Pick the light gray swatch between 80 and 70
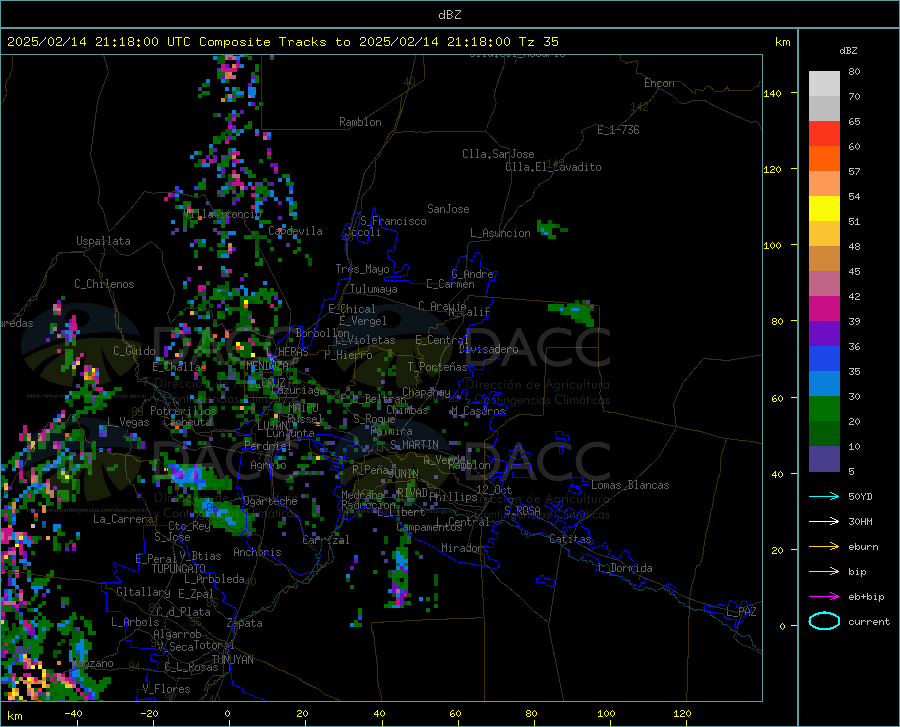The image size is (900, 727). pyautogui.click(x=824, y=84)
